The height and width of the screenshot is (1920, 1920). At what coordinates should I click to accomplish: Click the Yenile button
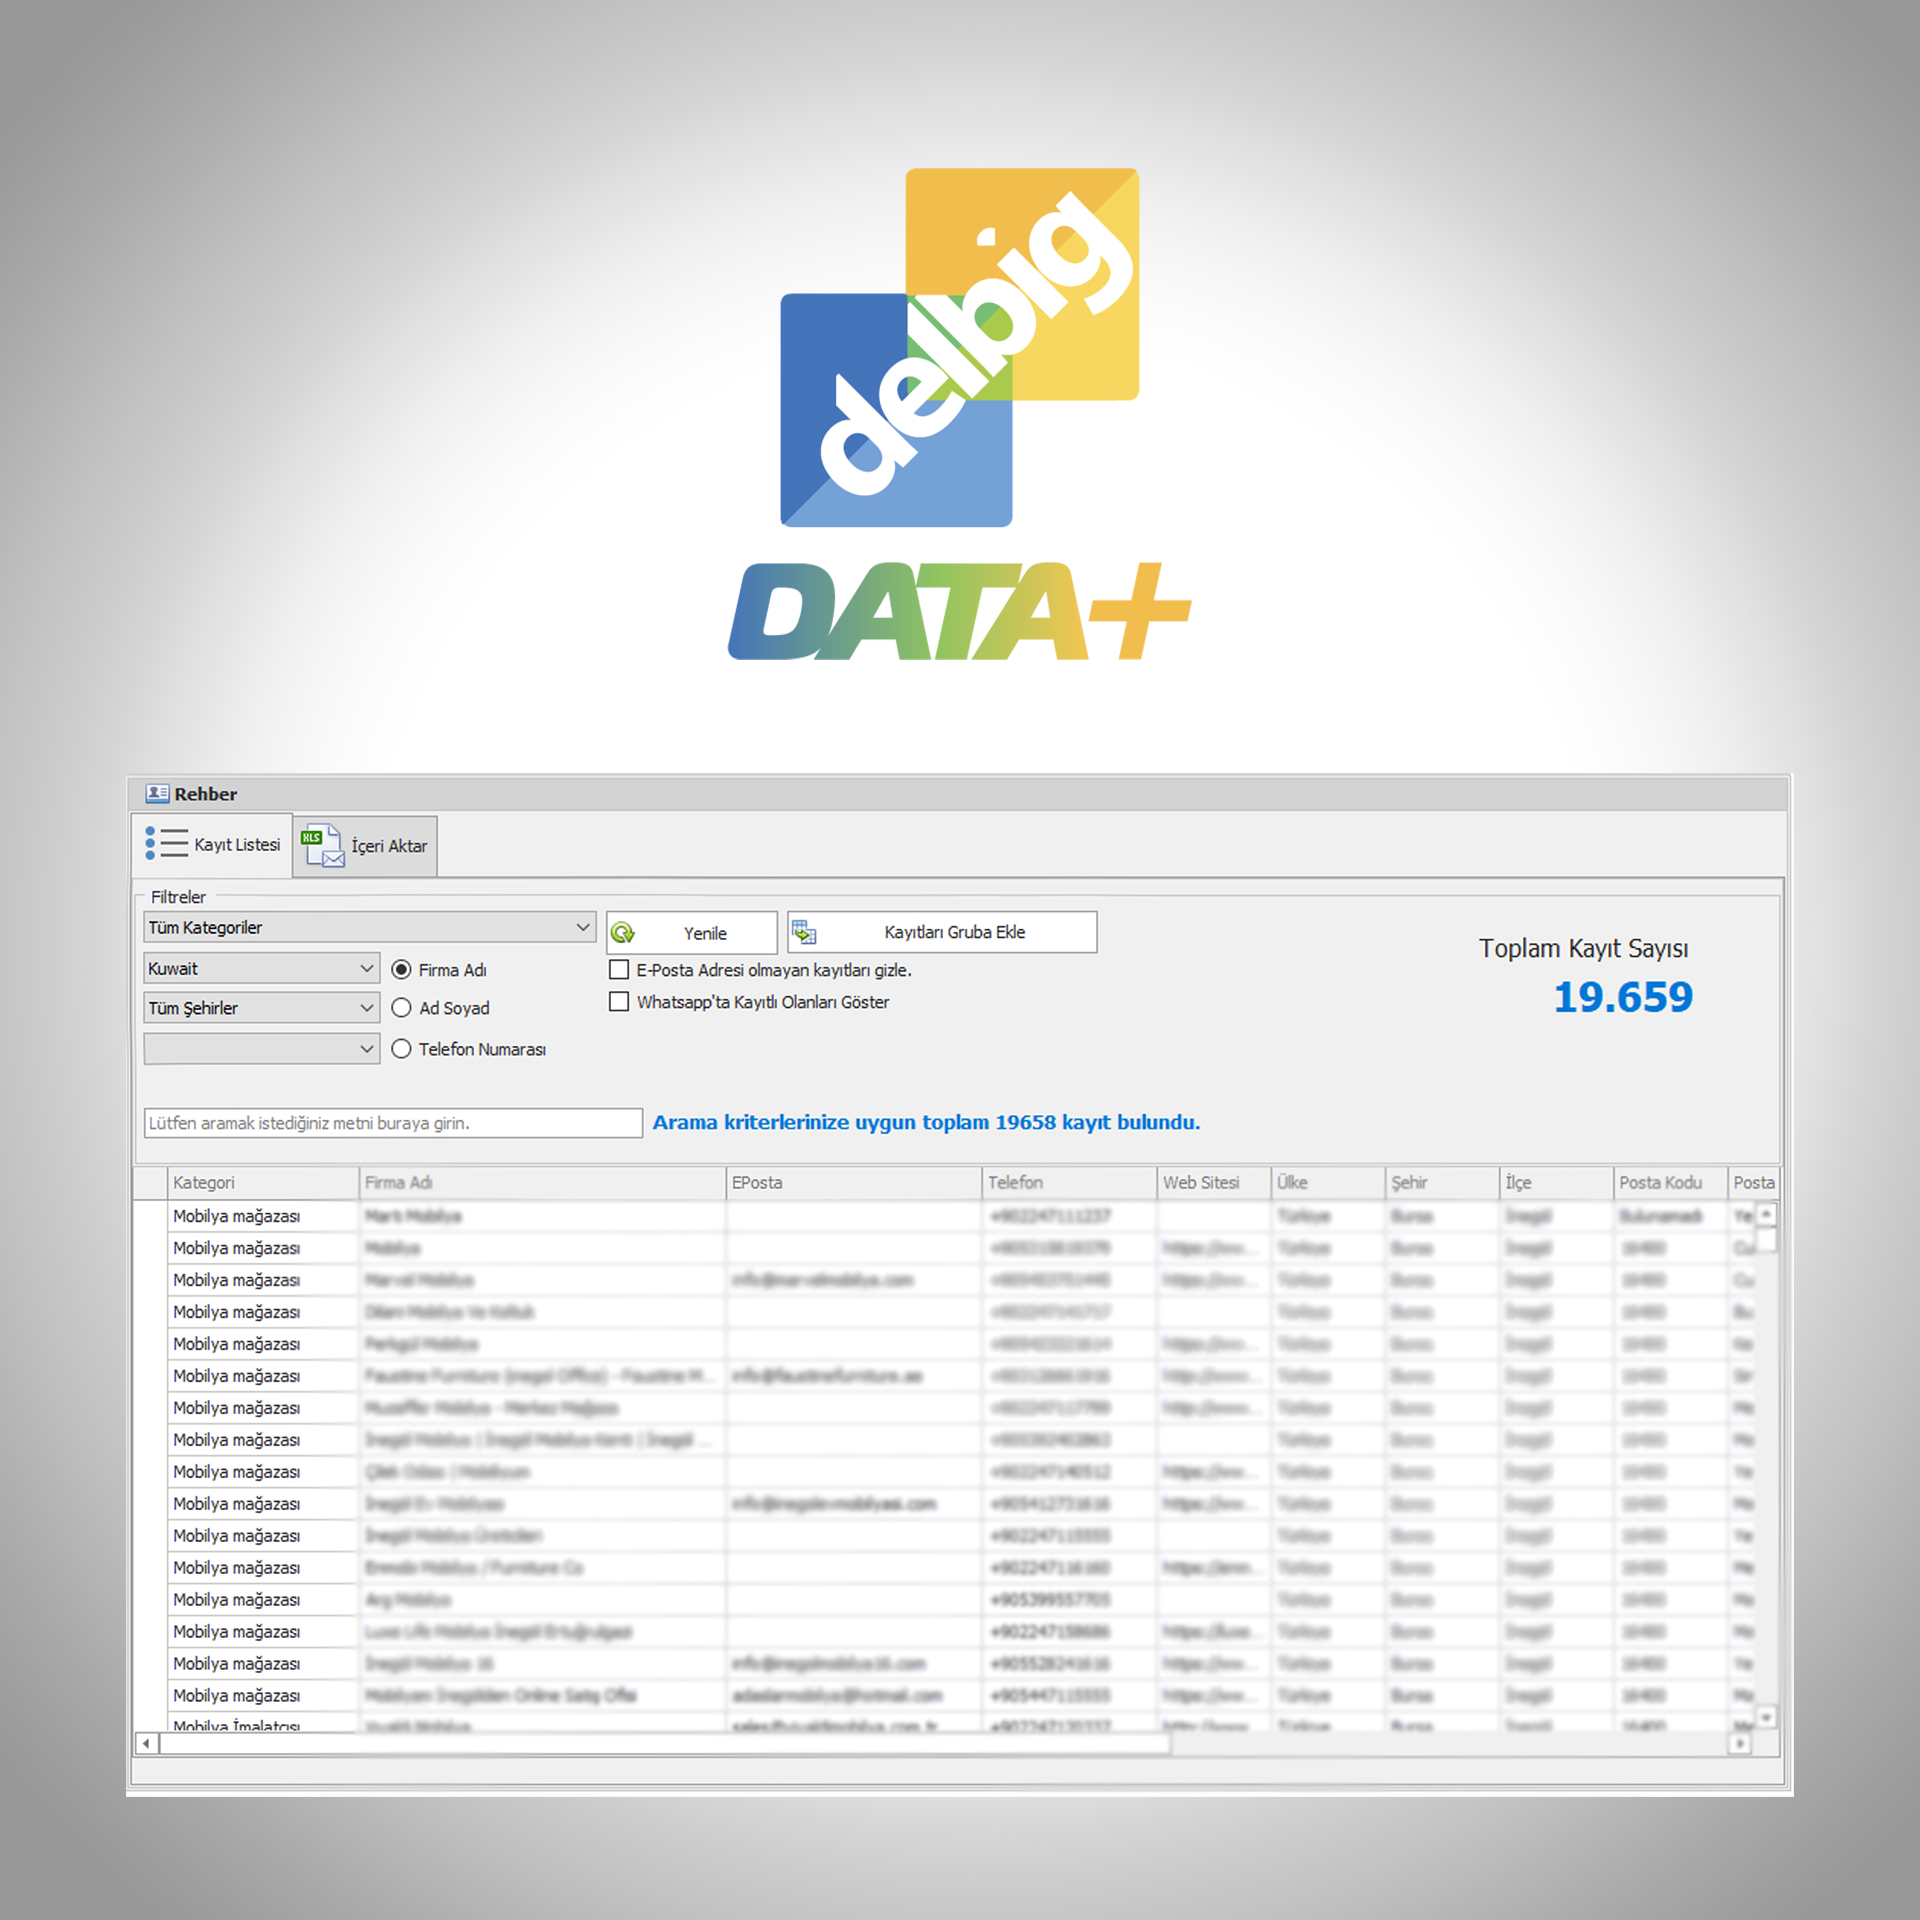click(x=692, y=933)
